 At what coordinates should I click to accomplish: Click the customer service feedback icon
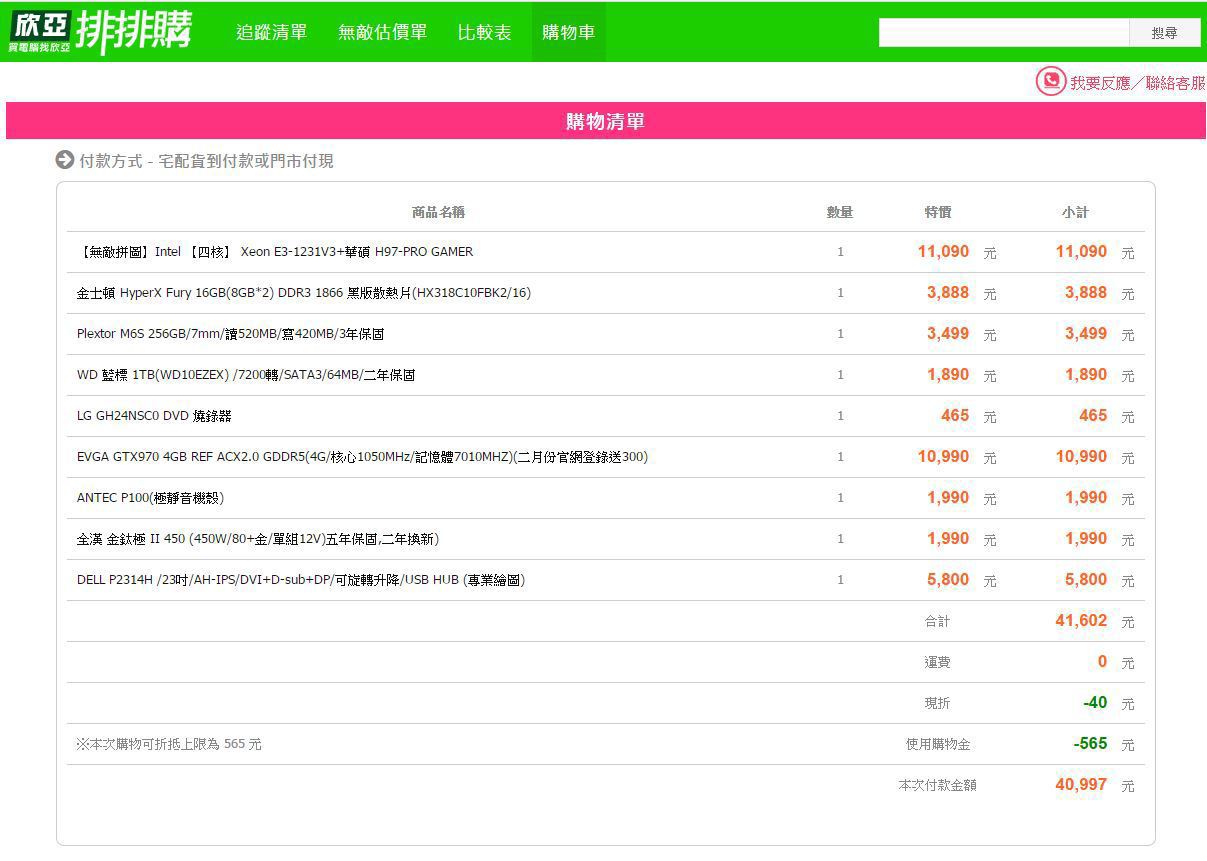[1050, 81]
